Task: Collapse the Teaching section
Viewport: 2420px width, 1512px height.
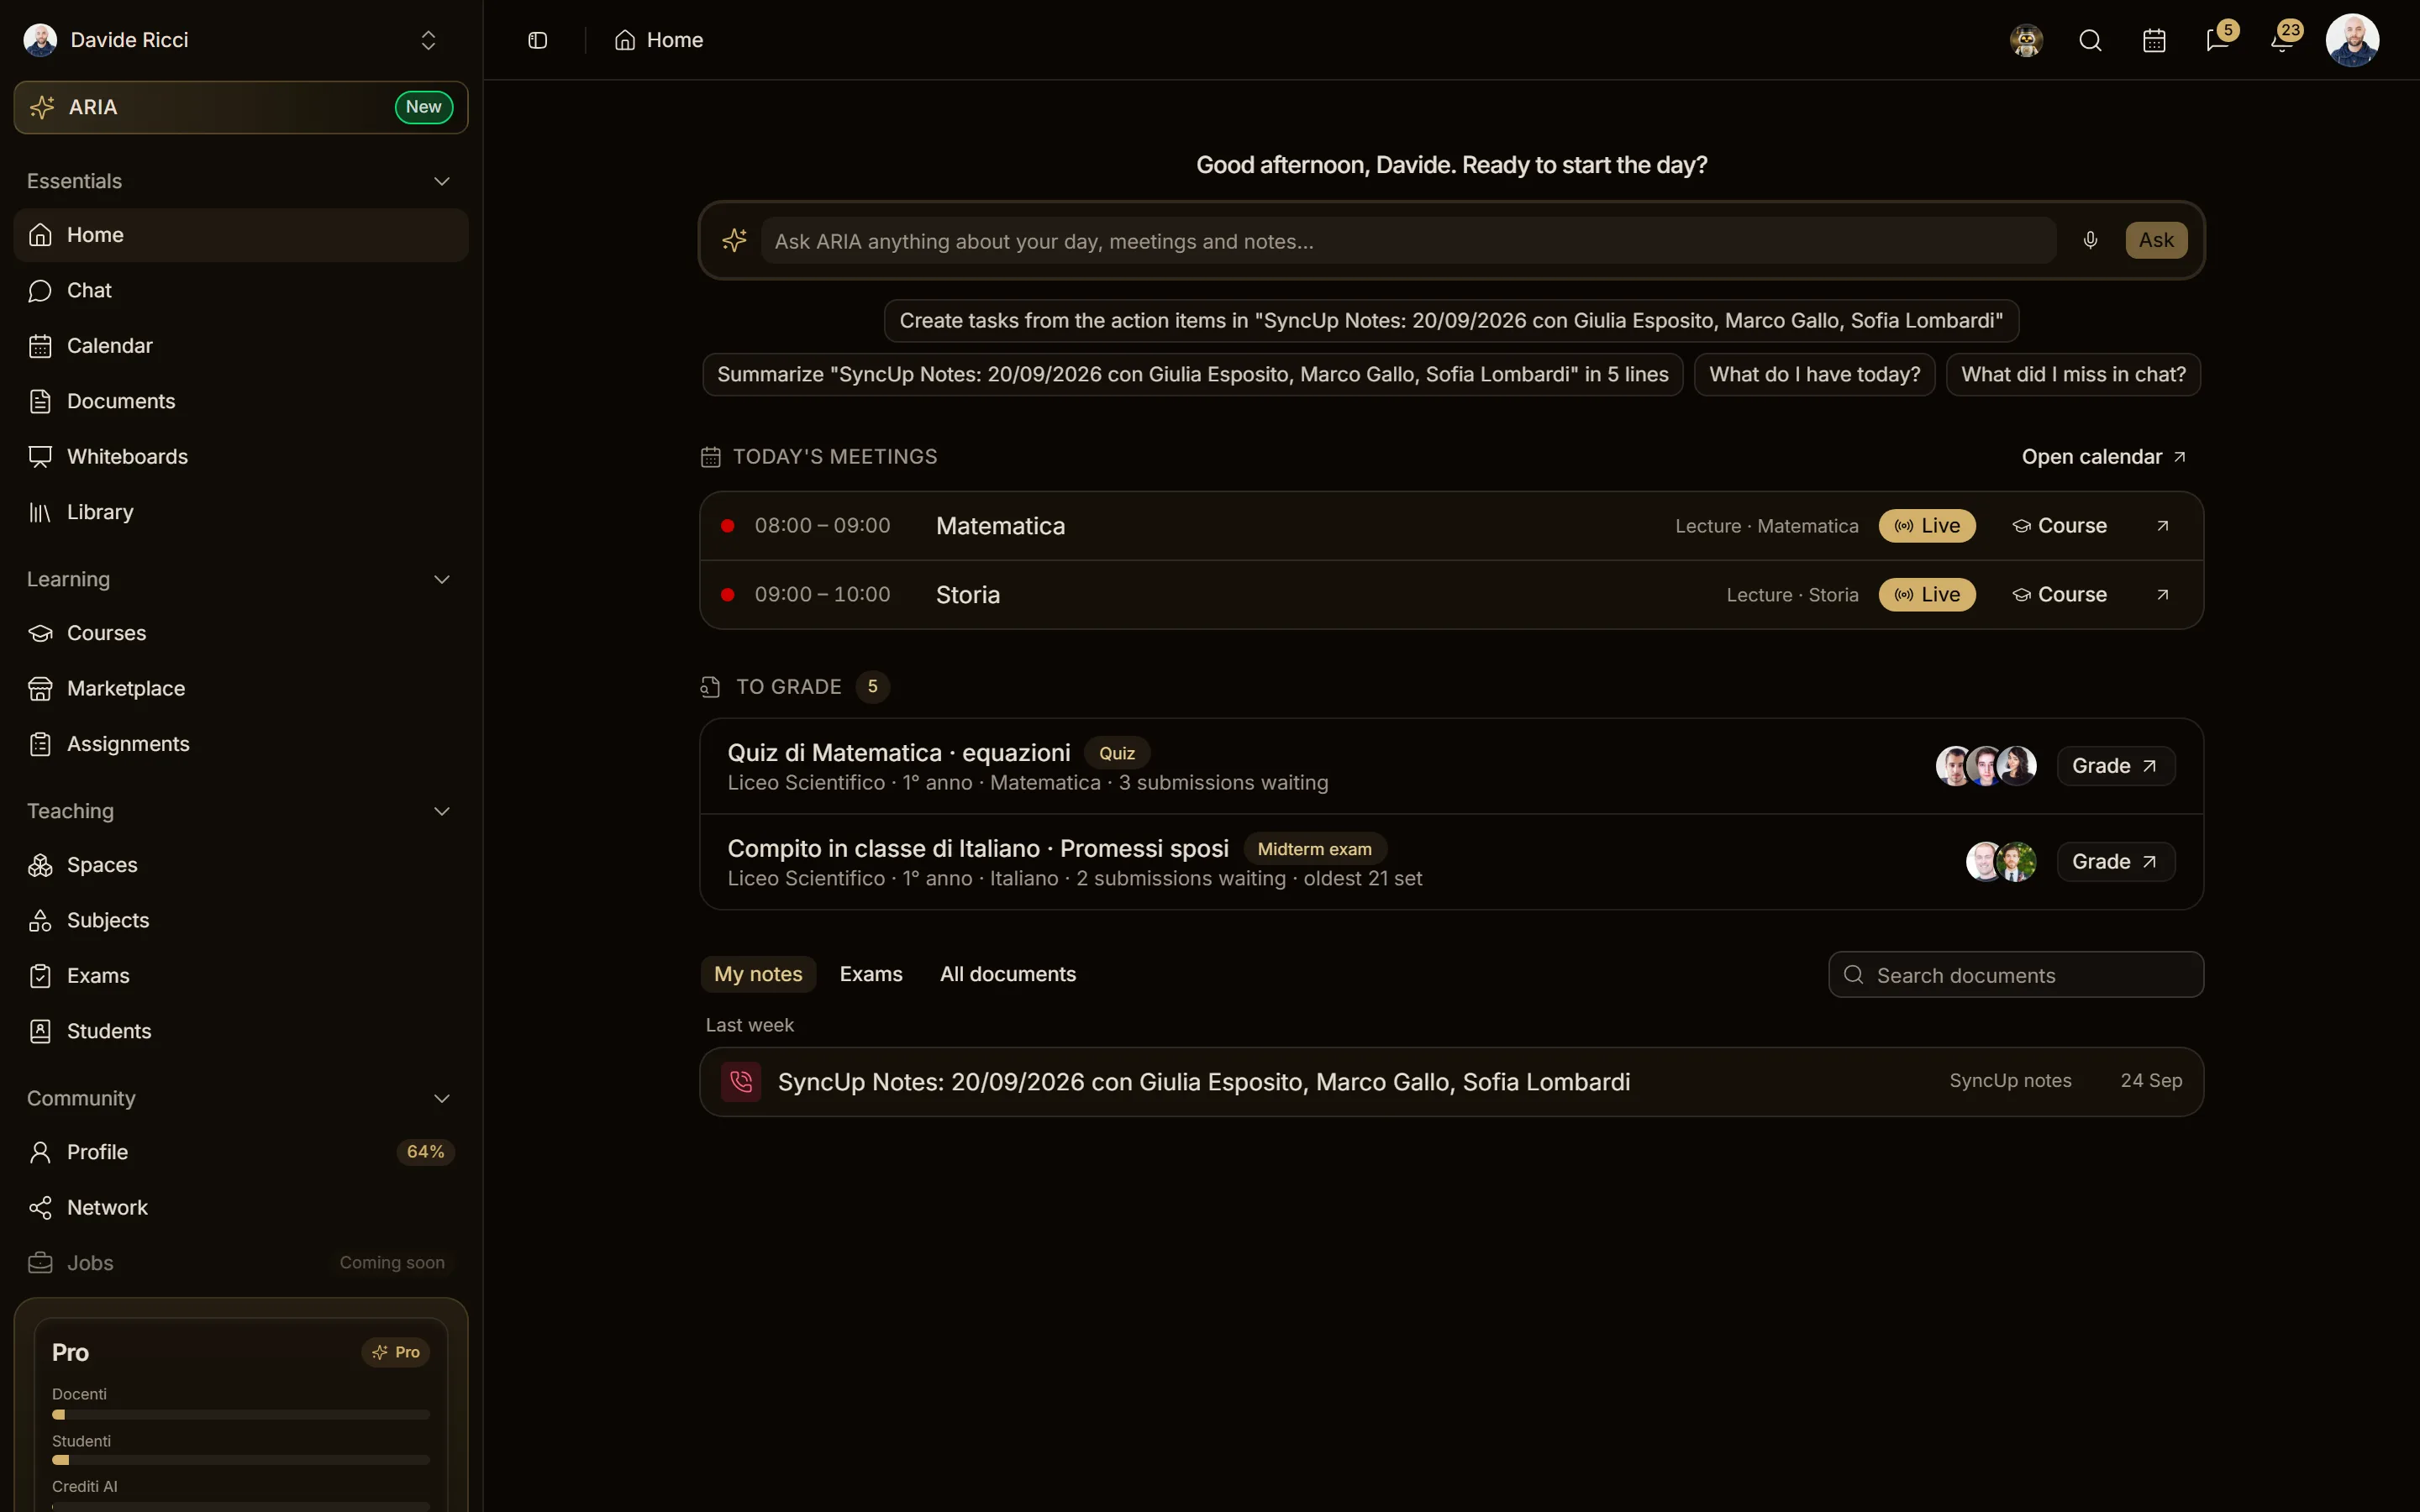Action: tap(441, 811)
